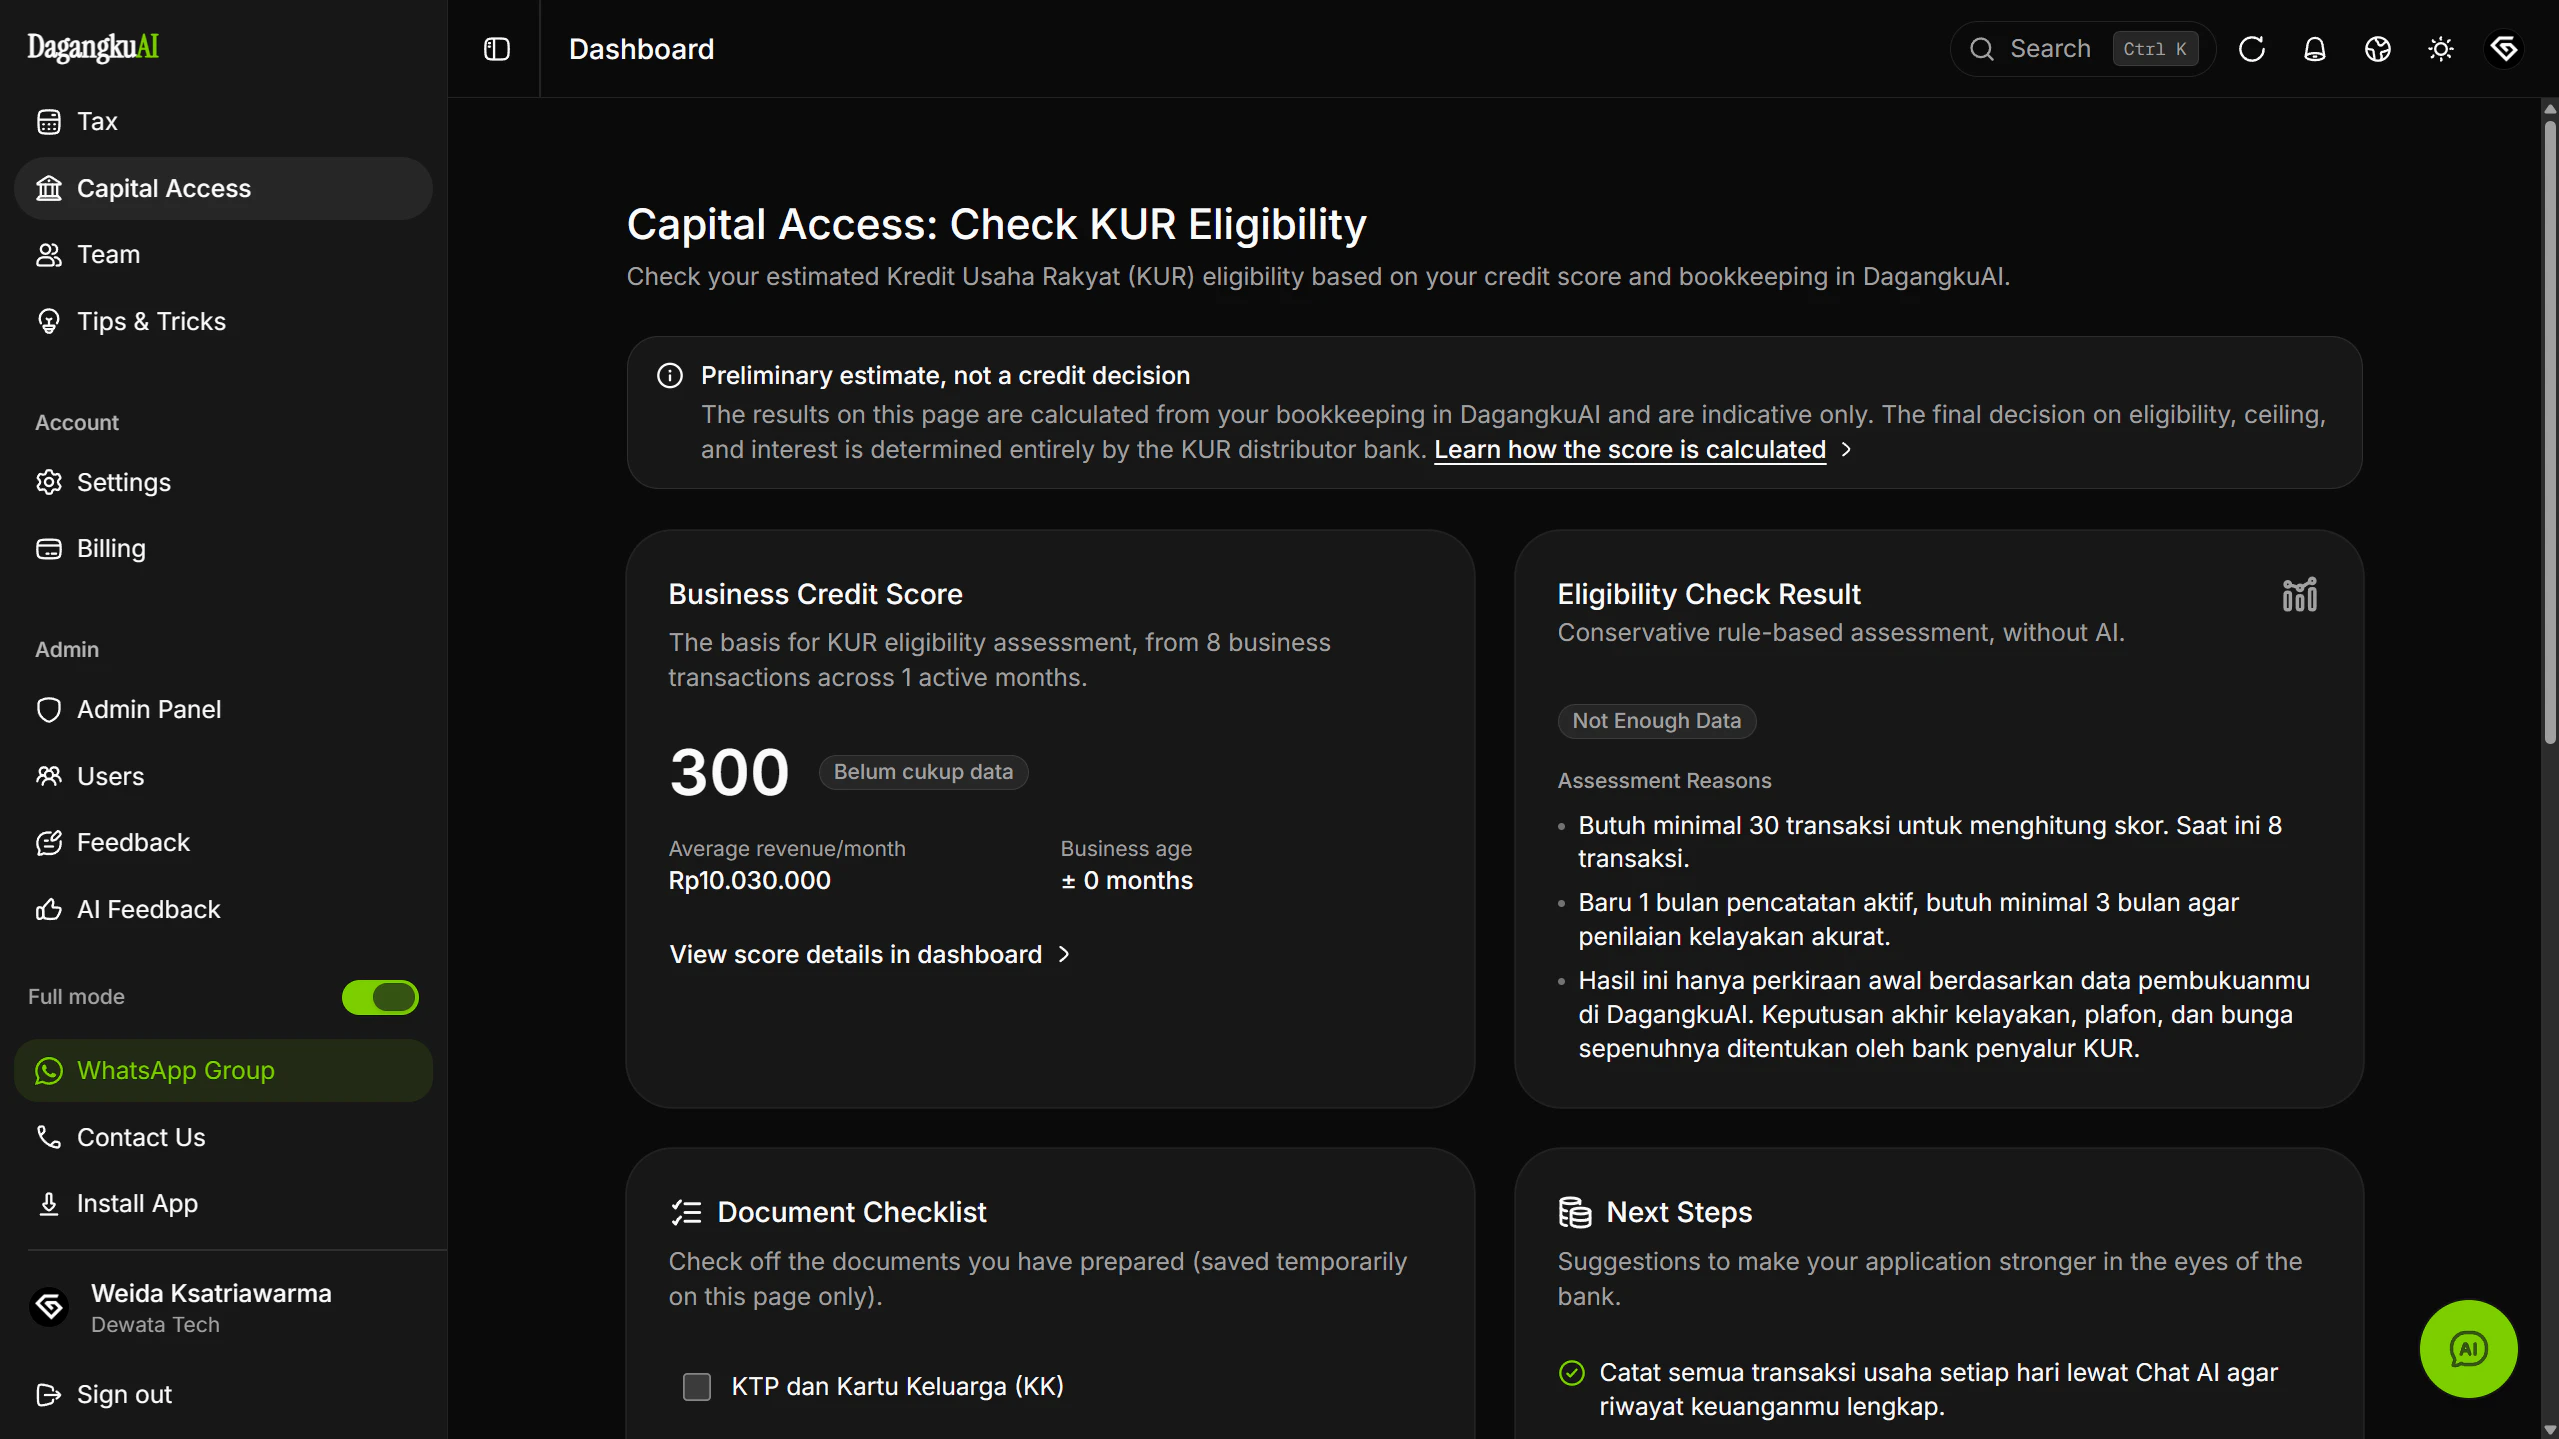Join the WhatsApp Group

tap(223, 1071)
